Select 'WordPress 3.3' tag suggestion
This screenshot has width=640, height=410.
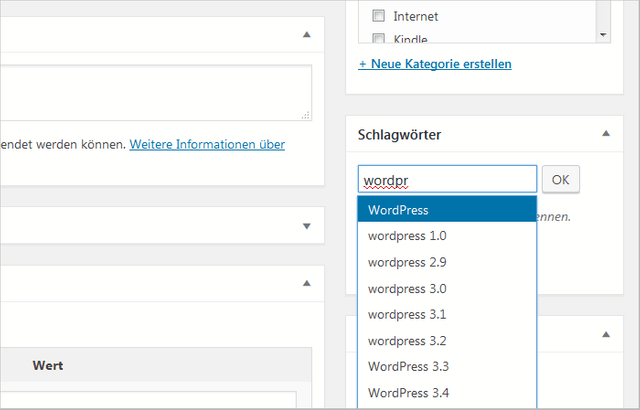447,366
